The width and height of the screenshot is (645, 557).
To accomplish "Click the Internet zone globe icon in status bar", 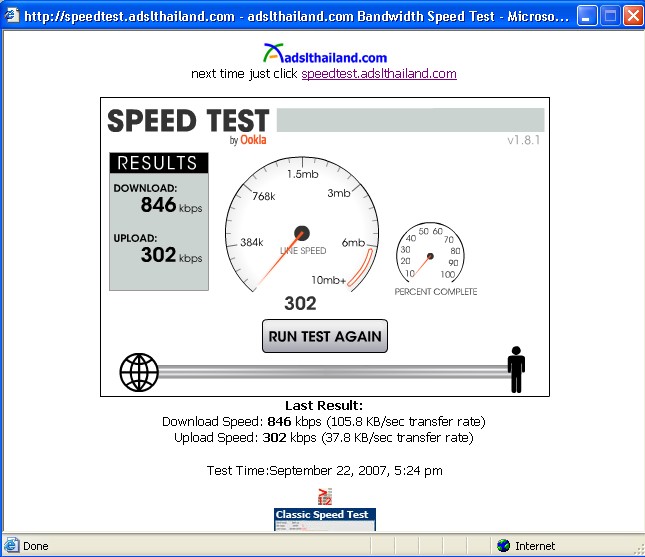I will point(503,545).
